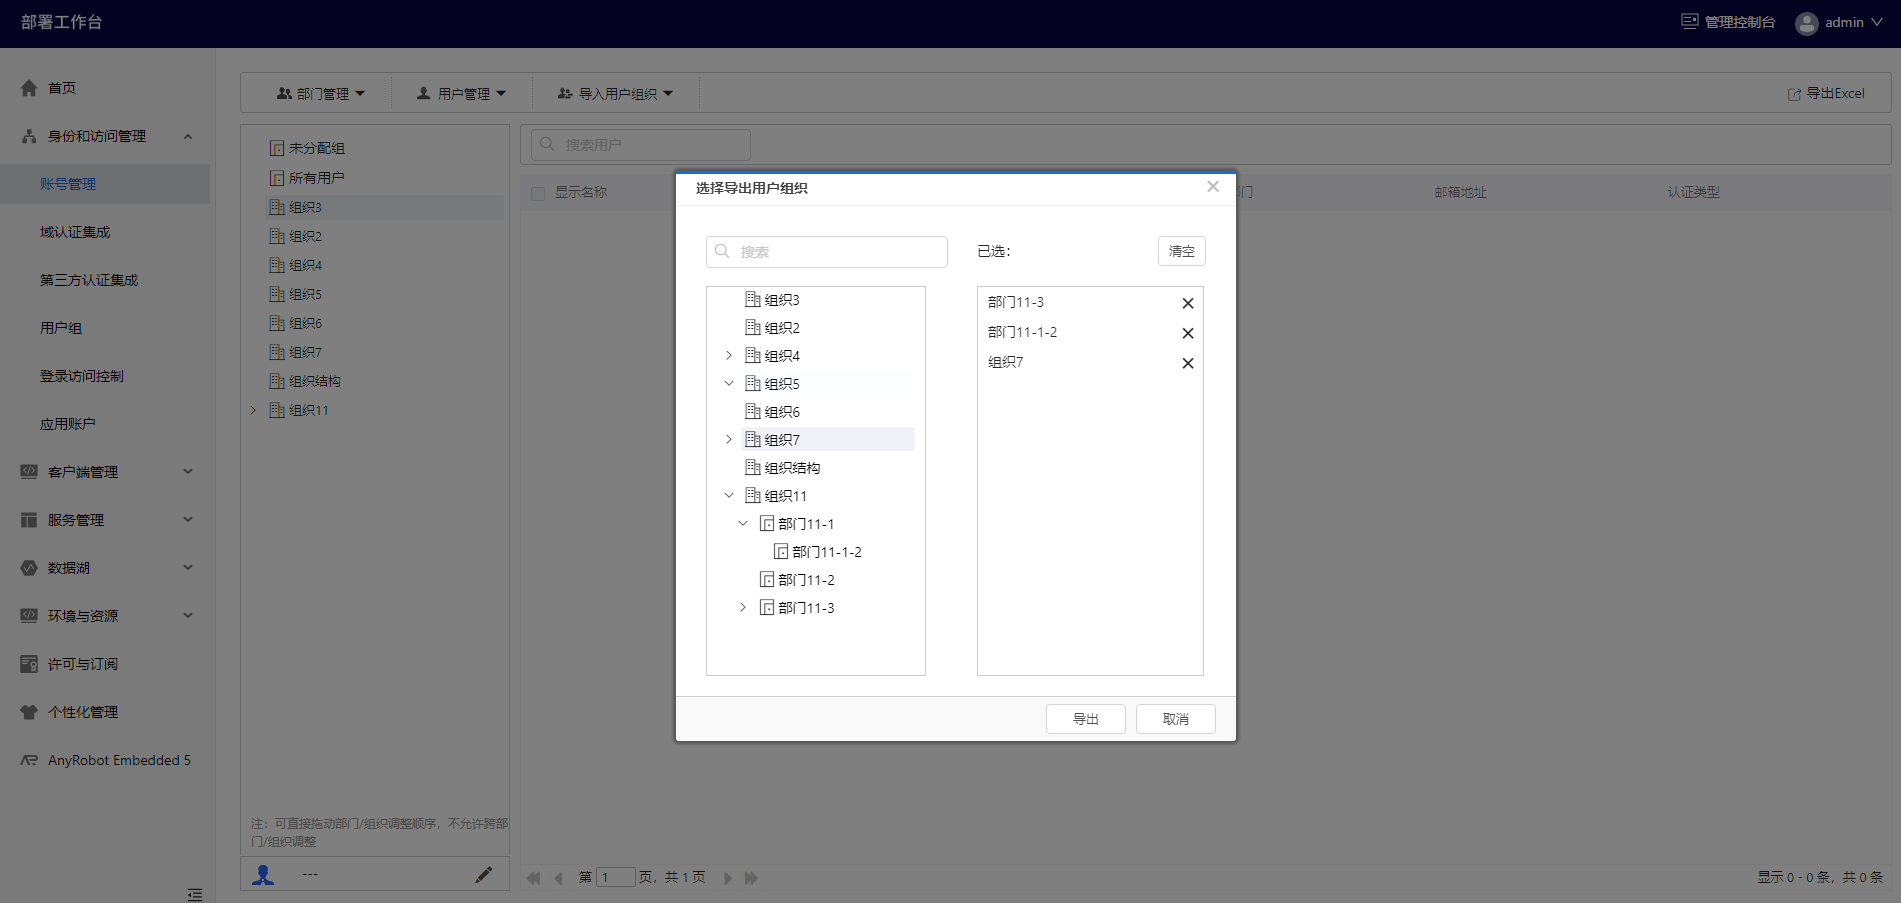Click the 取消 button
The width and height of the screenshot is (1901, 903).
(x=1176, y=719)
